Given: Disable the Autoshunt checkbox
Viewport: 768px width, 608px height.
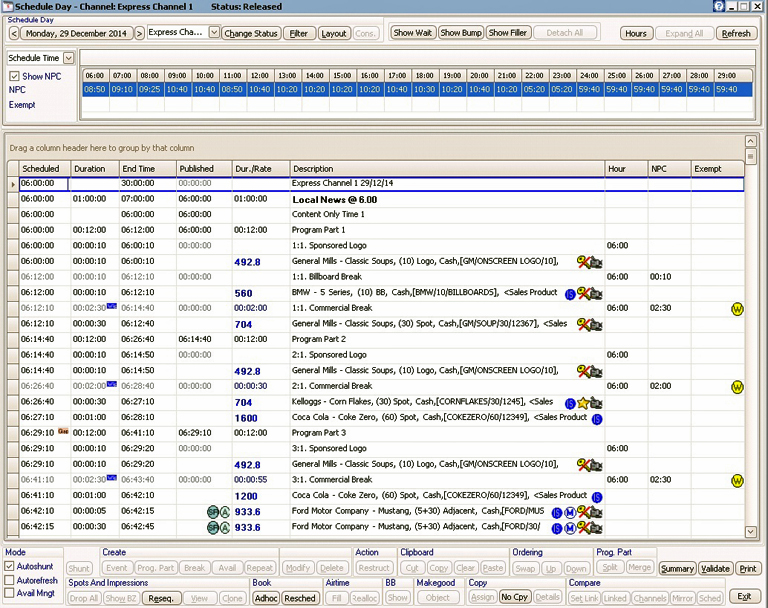Looking at the screenshot, I should click(x=10, y=566).
